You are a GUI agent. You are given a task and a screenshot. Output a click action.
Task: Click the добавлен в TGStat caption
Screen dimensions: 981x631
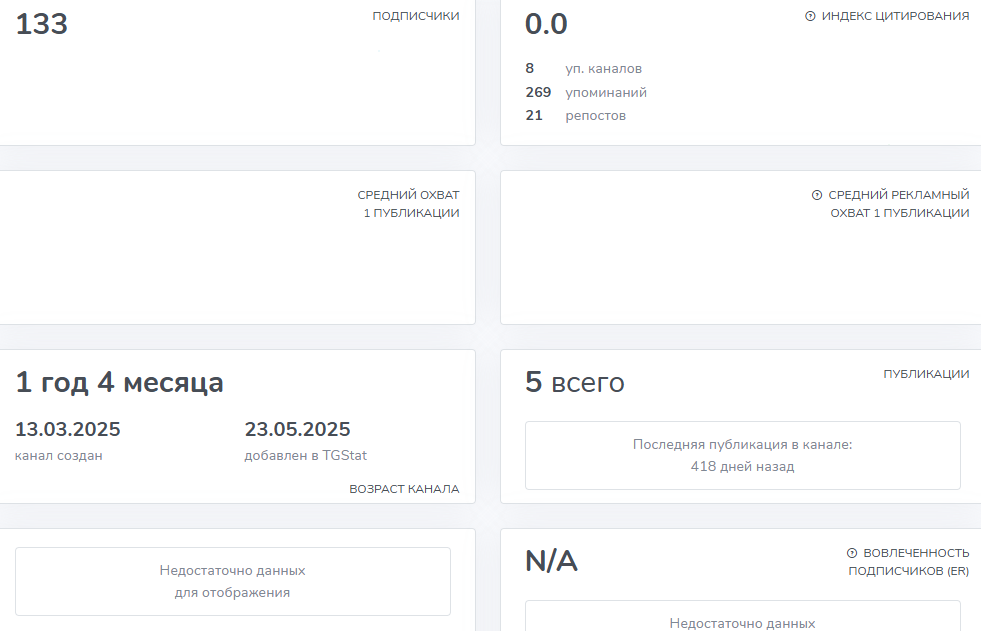coord(306,455)
